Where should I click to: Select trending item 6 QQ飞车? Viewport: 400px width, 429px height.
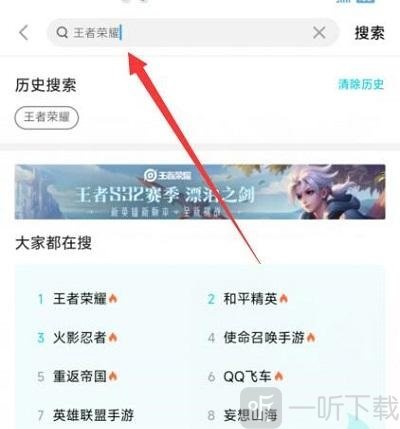pyautogui.click(x=246, y=376)
